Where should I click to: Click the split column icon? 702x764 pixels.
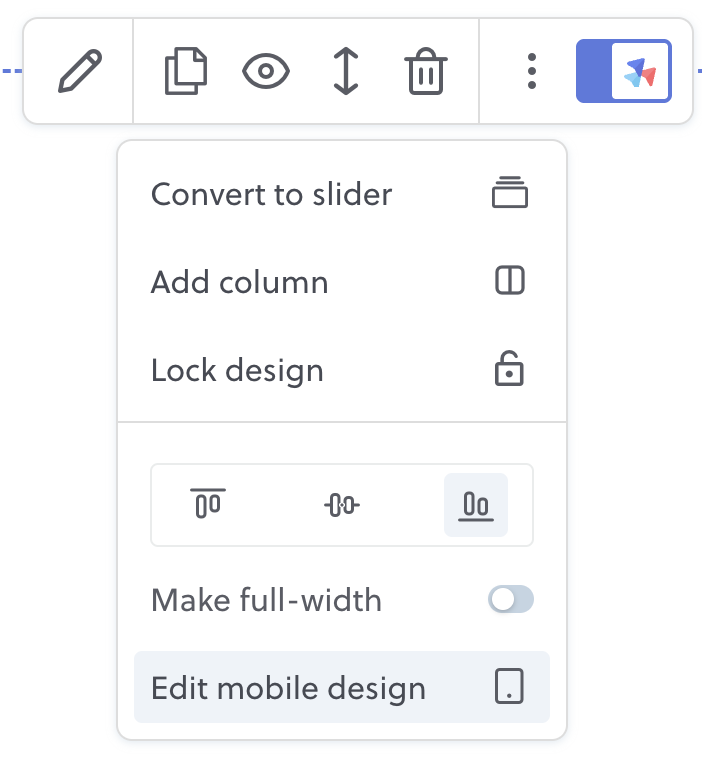pyautogui.click(x=510, y=280)
